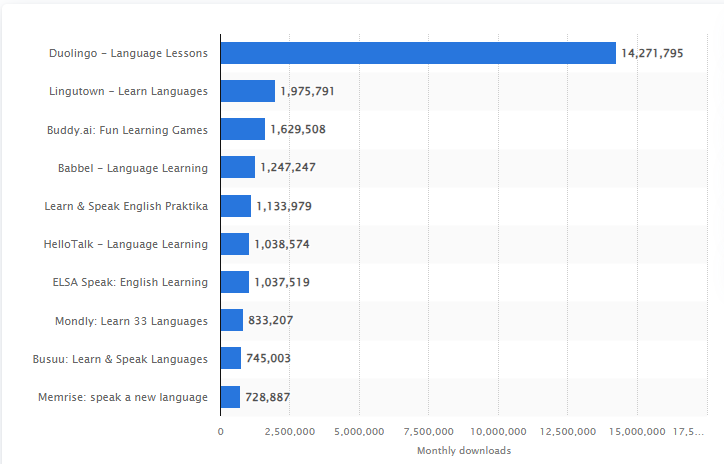Click the 1,975,791 data label
The image size is (724, 464).
point(307,91)
